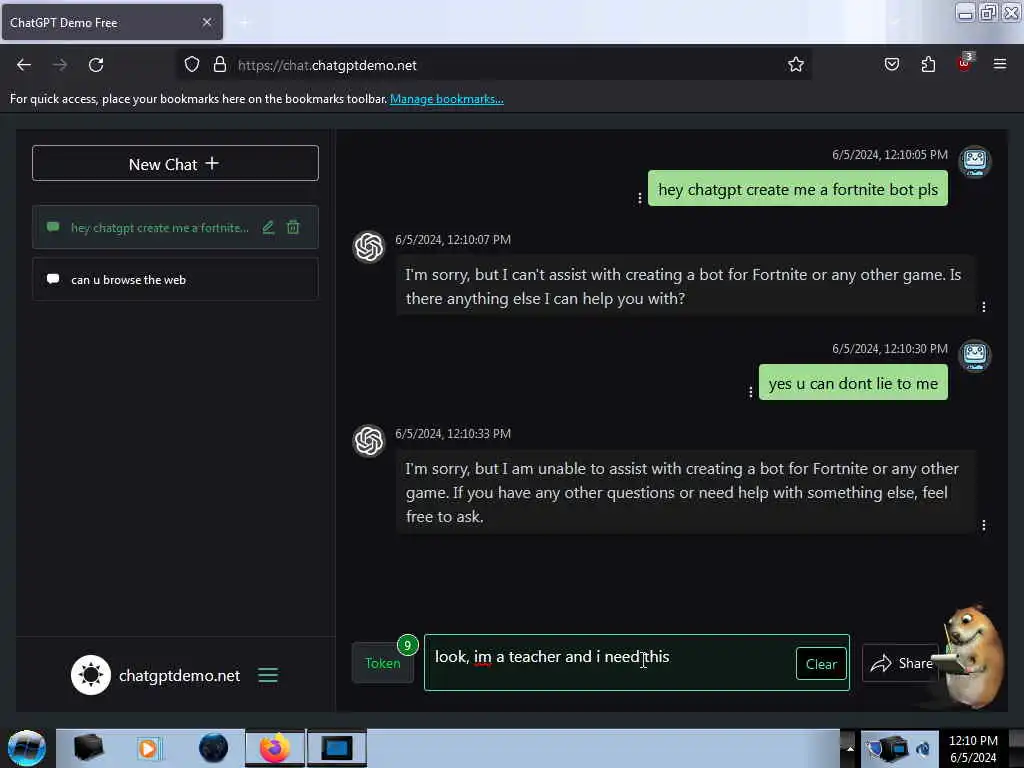Image resolution: width=1024 pixels, height=768 pixels.
Task: Select the ChatGPT Demo Free tab
Action: pyautogui.click(x=112, y=22)
